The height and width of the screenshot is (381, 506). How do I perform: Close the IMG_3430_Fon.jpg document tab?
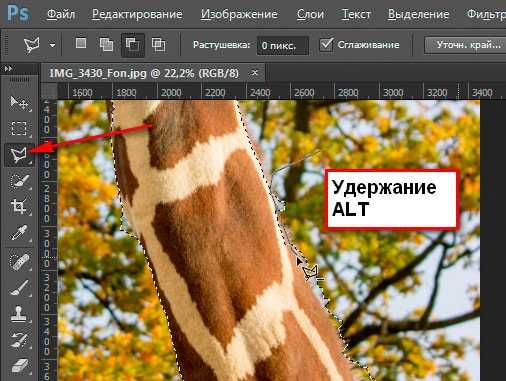coord(255,72)
